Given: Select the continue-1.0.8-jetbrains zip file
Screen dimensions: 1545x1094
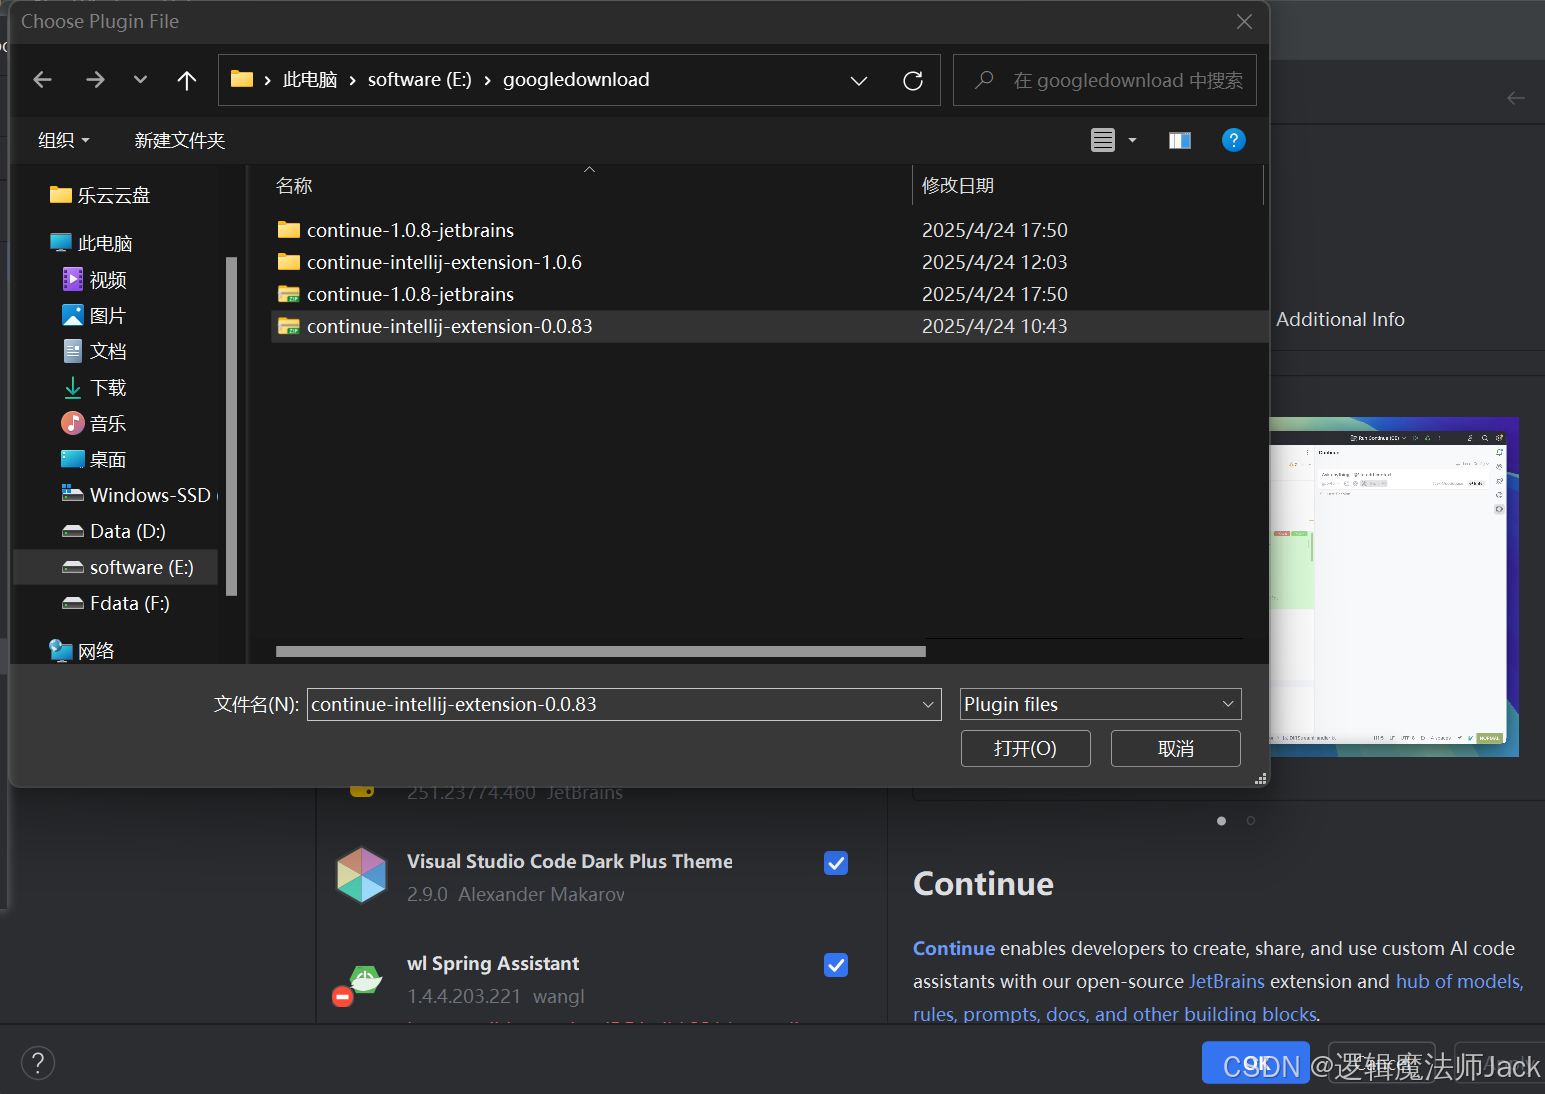Looking at the screenshot, I should 410,294.
